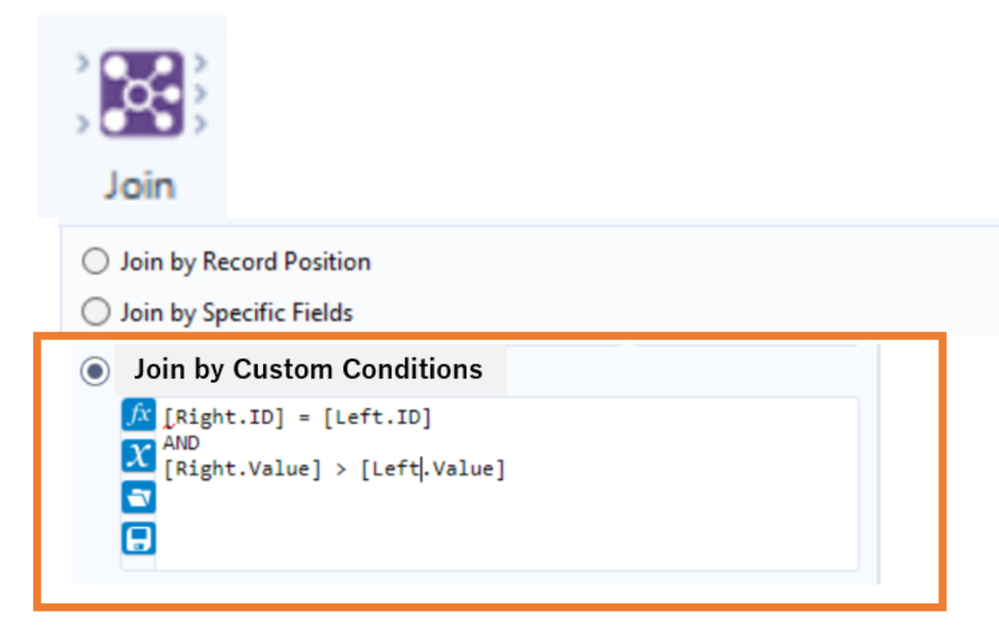
Task: Click the bottom left input anchor of Join
Action: coord(80,124)
